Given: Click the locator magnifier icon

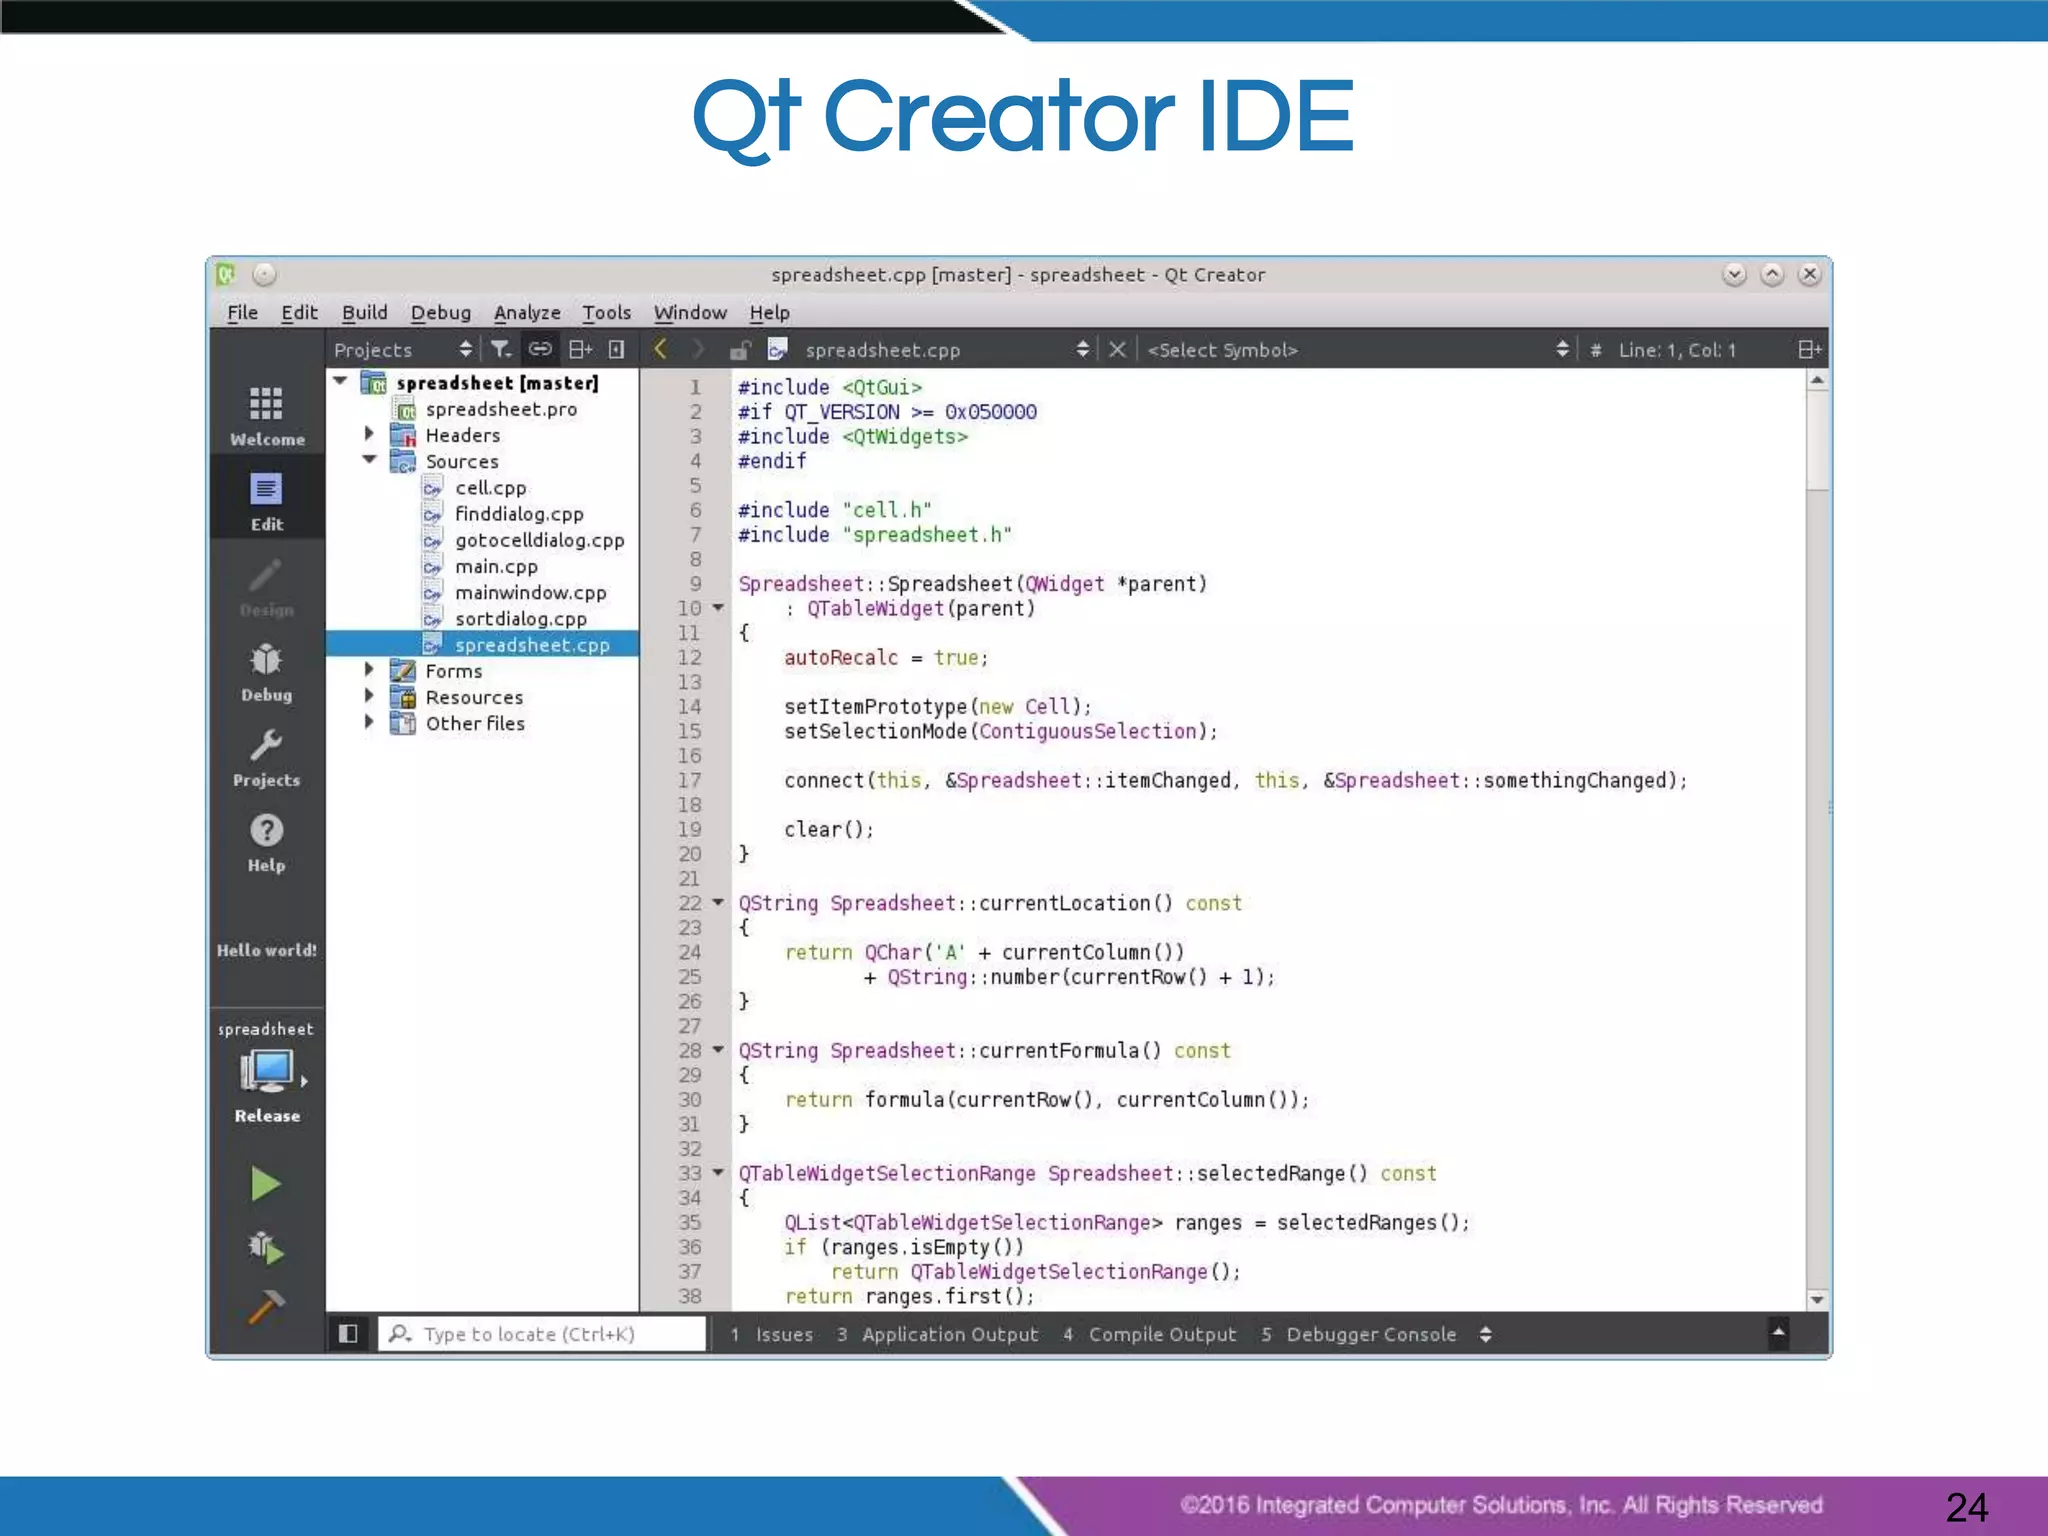Looking at the screenshot, I should (400, 1333).
